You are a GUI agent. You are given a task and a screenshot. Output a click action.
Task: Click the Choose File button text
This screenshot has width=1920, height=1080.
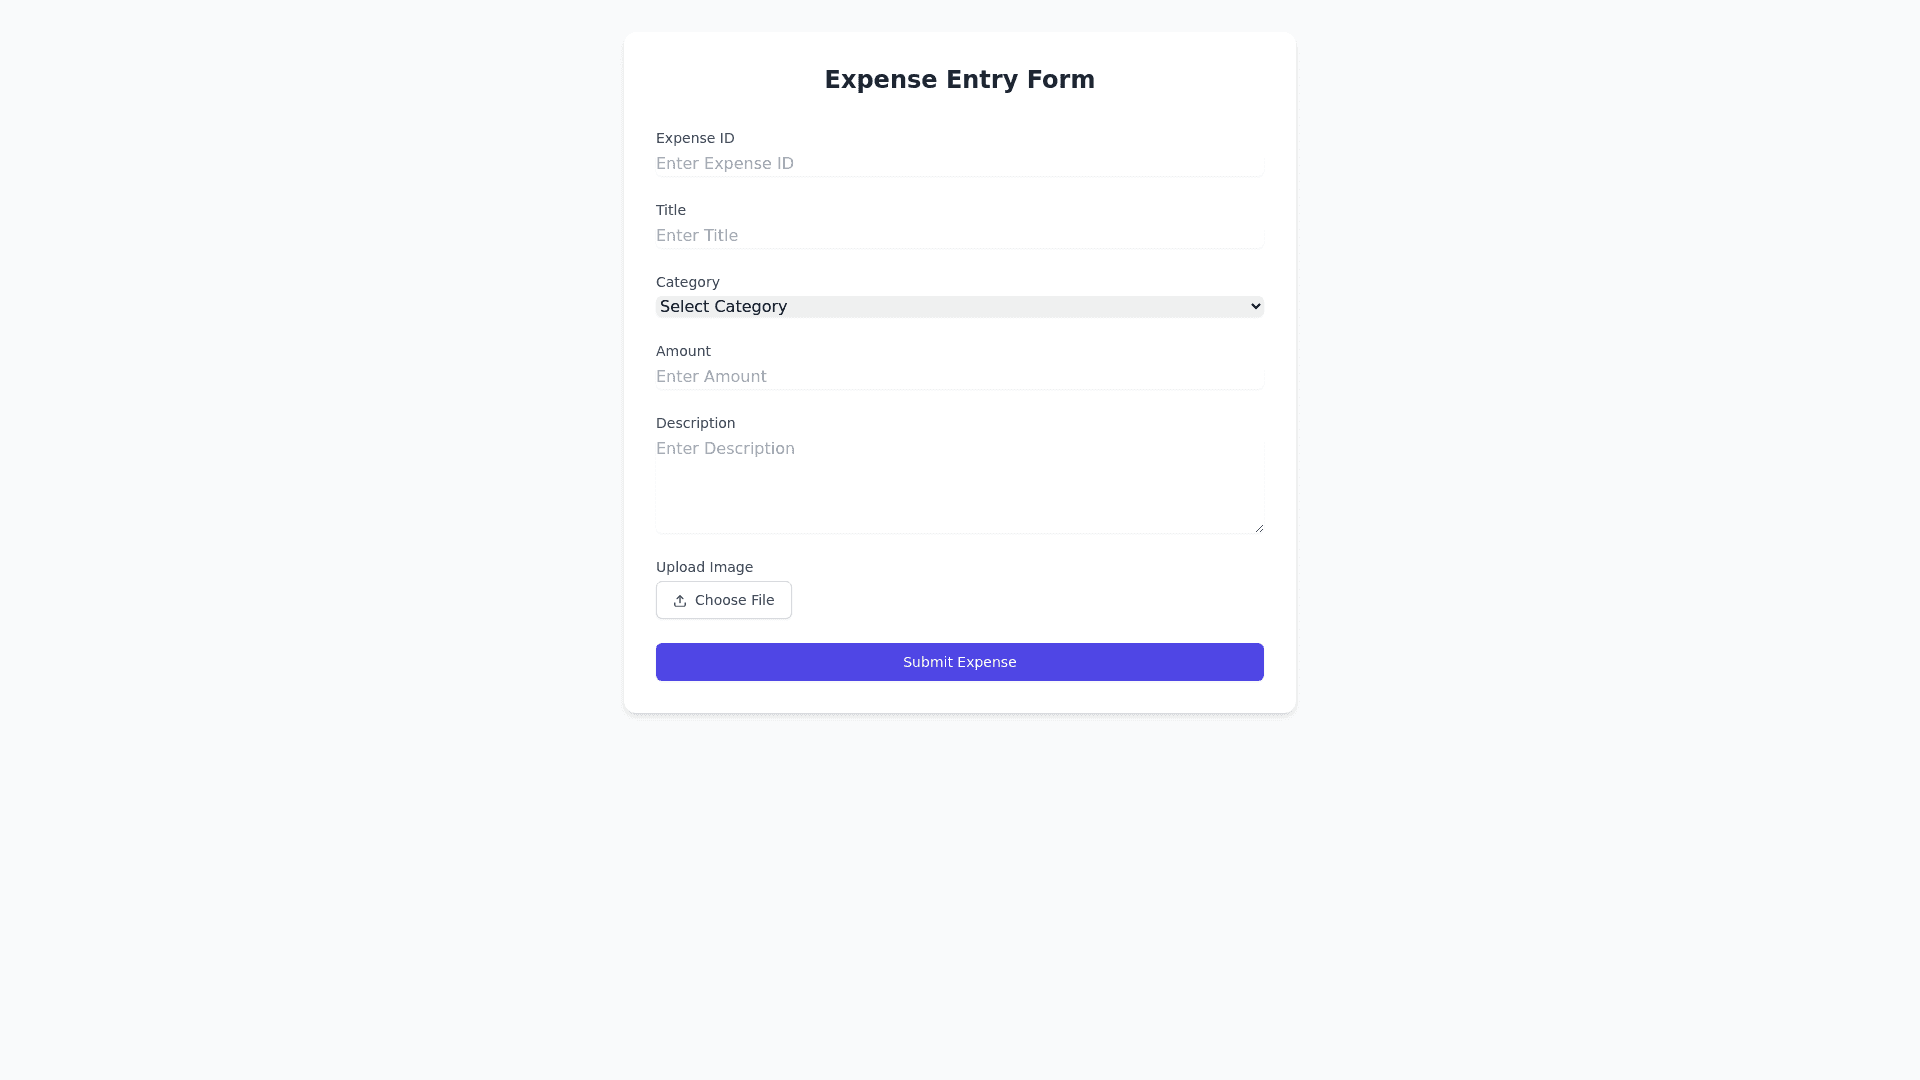734,600
